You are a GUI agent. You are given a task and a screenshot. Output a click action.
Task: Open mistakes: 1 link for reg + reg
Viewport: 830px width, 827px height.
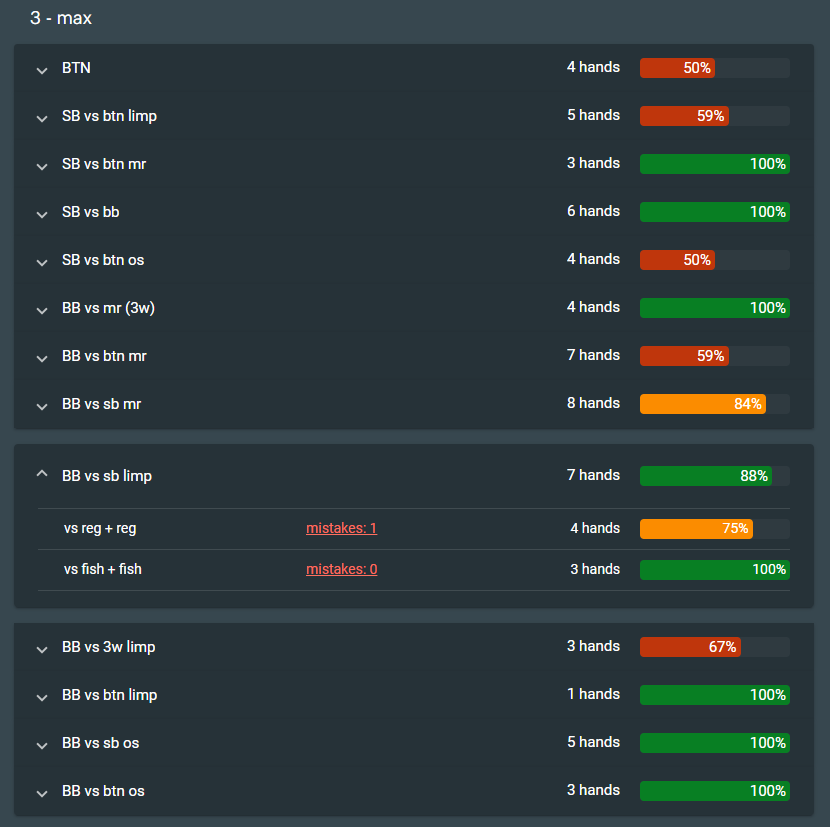point(341,528)
